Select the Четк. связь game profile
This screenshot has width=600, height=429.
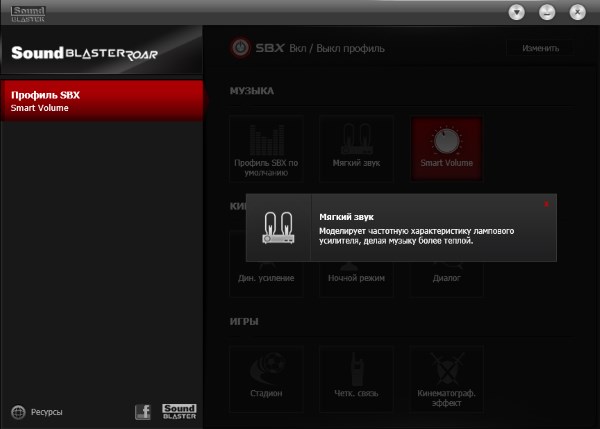[356, 379]
